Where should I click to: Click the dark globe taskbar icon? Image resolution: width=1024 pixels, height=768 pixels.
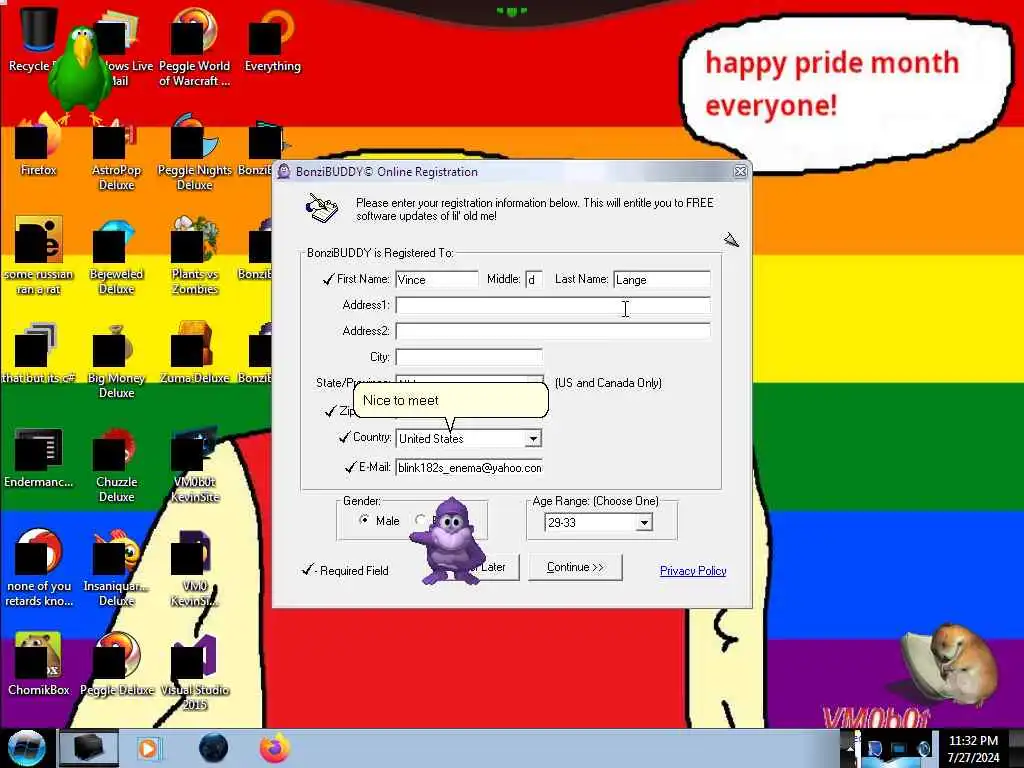[213, 748]
